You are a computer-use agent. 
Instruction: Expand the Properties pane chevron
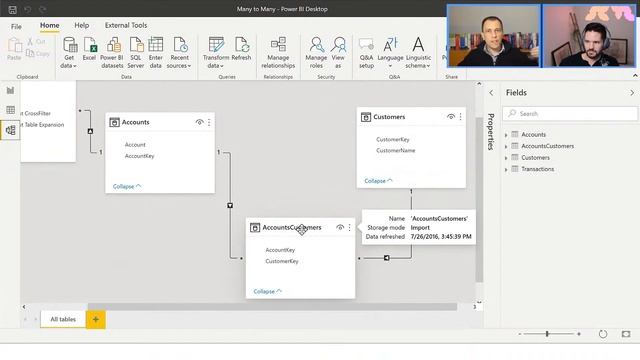coord(491,93)
